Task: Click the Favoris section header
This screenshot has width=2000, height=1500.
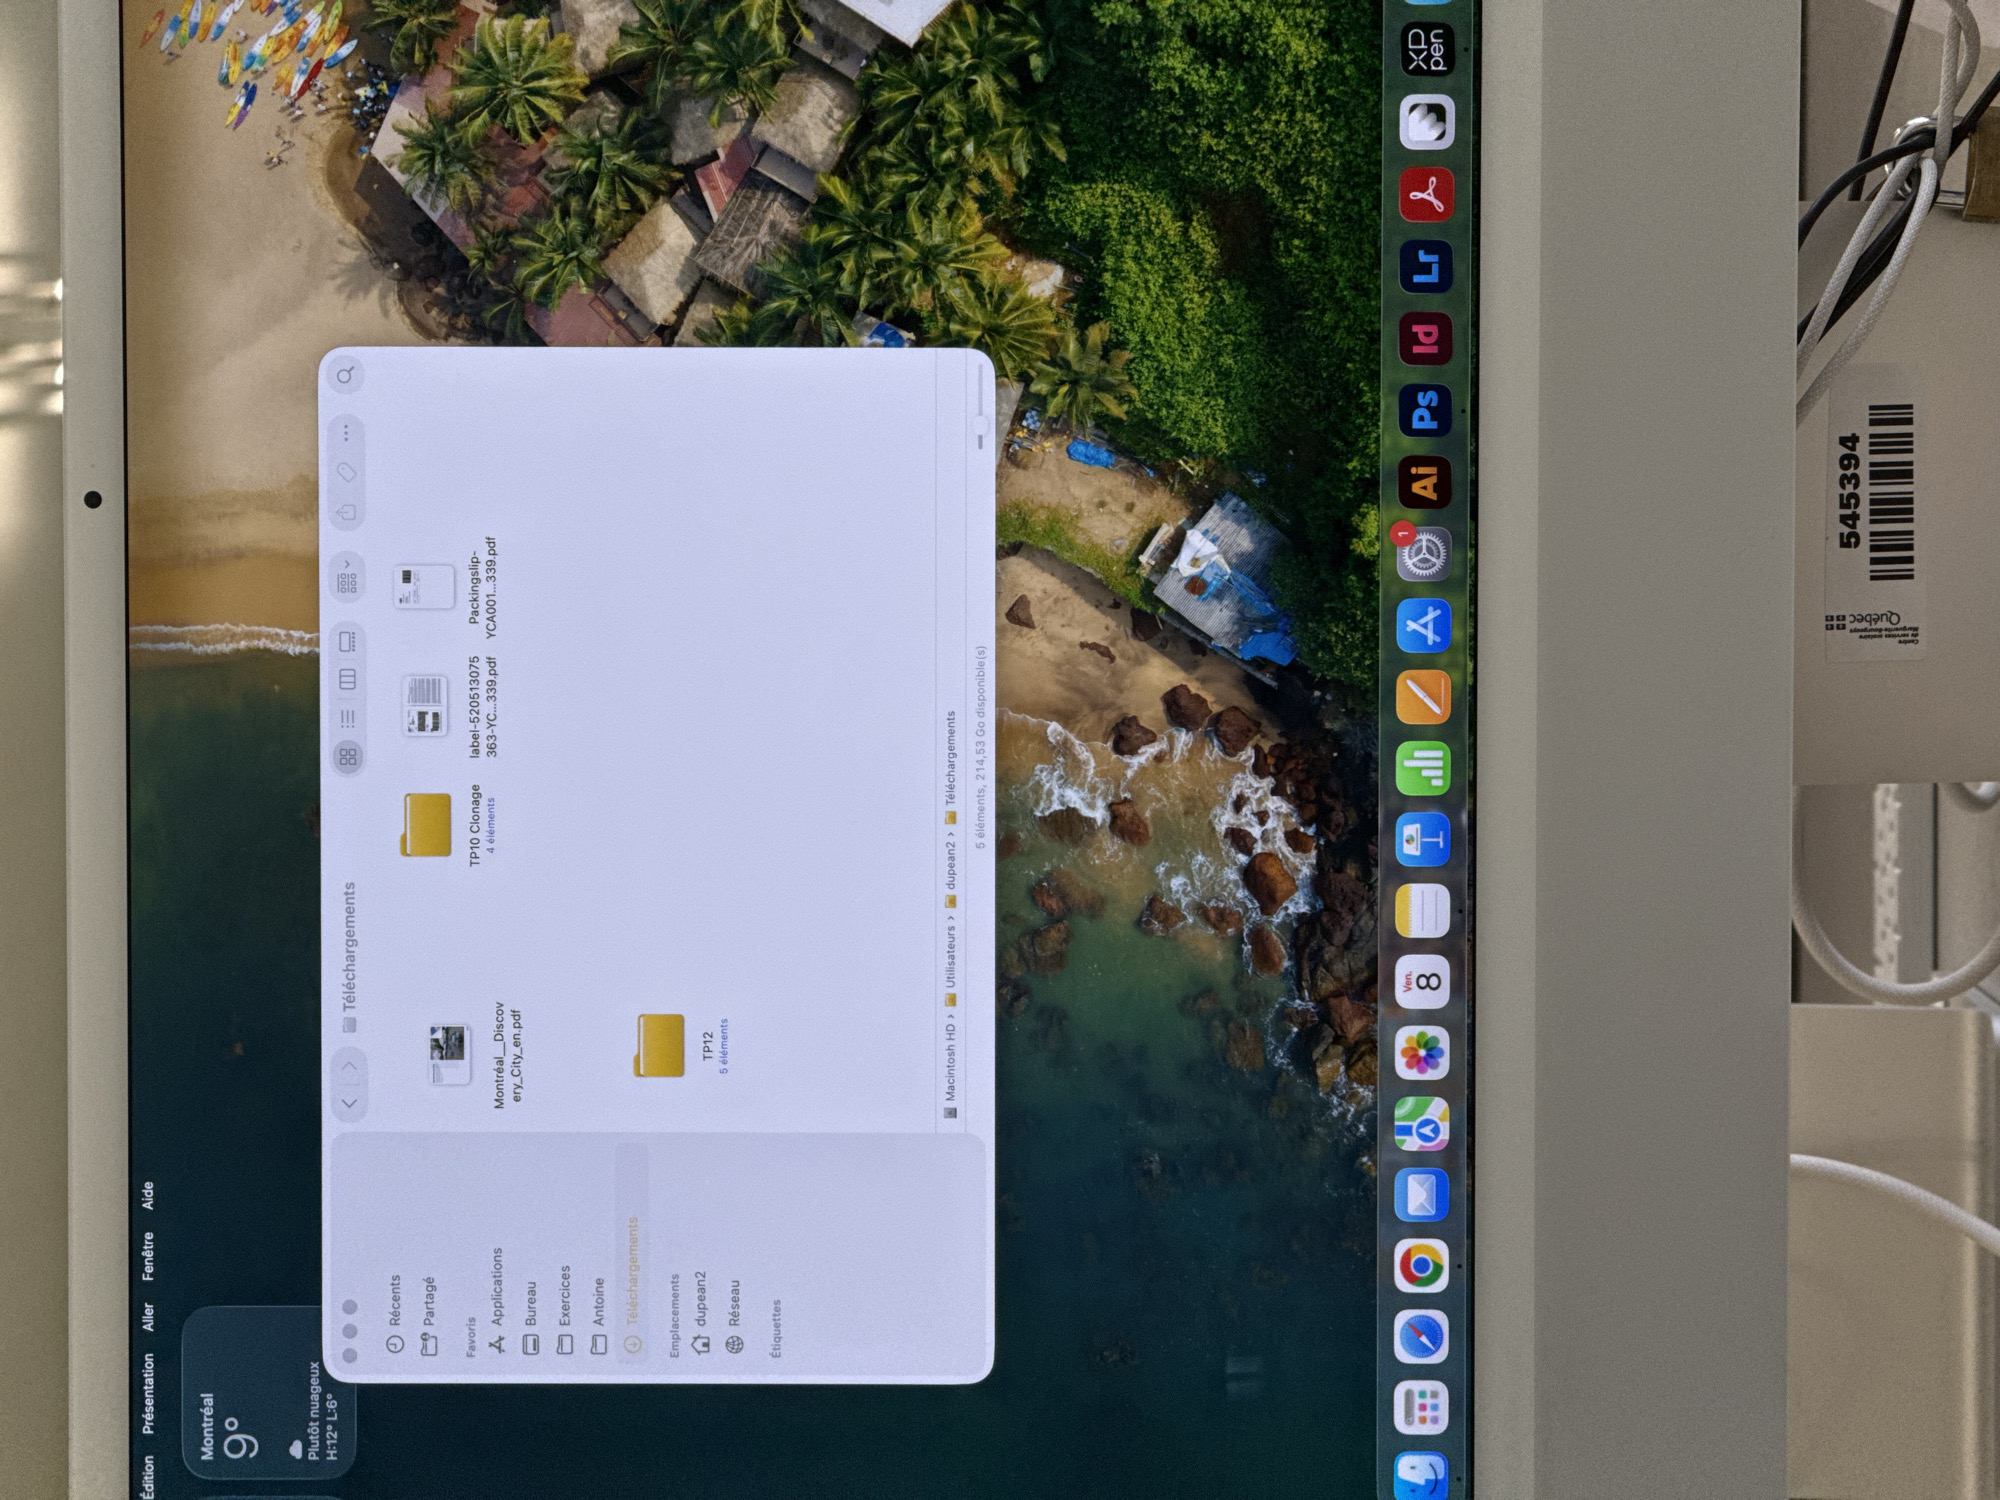Action: 470,1337
